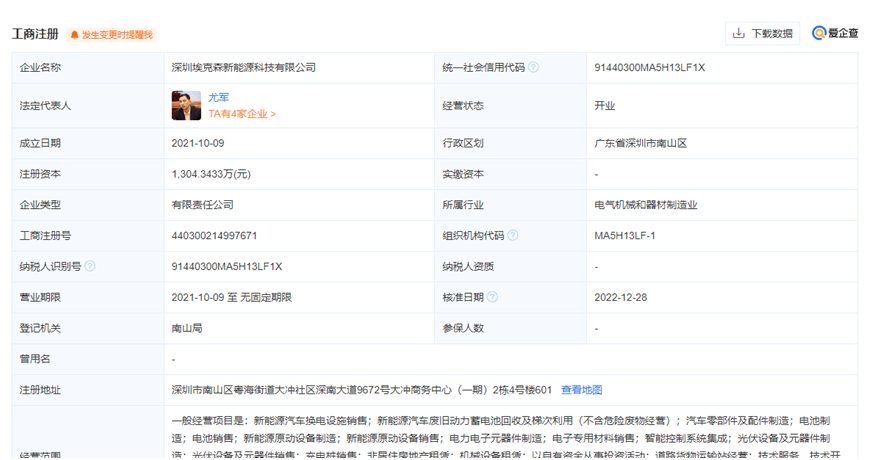Viewport: 869px width, 460px height.
Task: Select approval date 2022-12-28
Action: click(621, 297)
